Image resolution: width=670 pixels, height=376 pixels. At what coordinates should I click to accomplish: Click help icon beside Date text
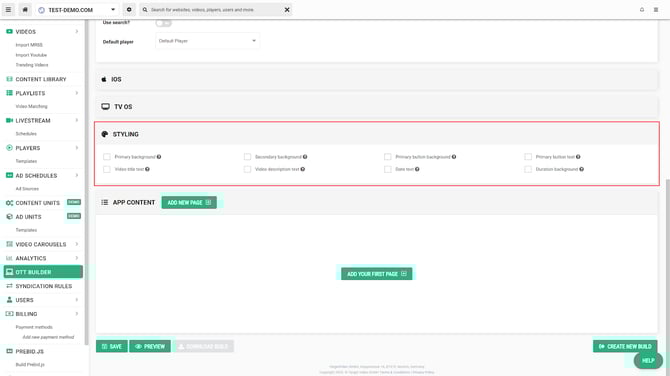click(x=417, y=169)
